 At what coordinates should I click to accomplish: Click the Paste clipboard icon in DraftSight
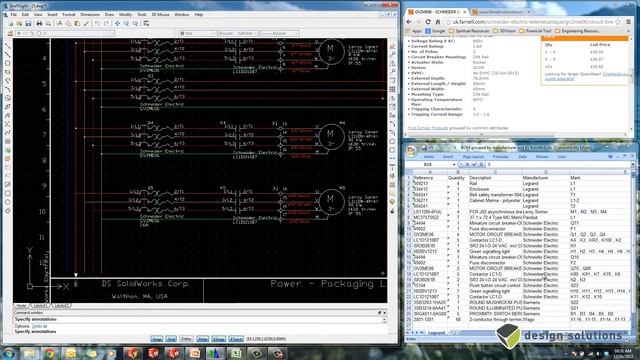tap(77, 24)
